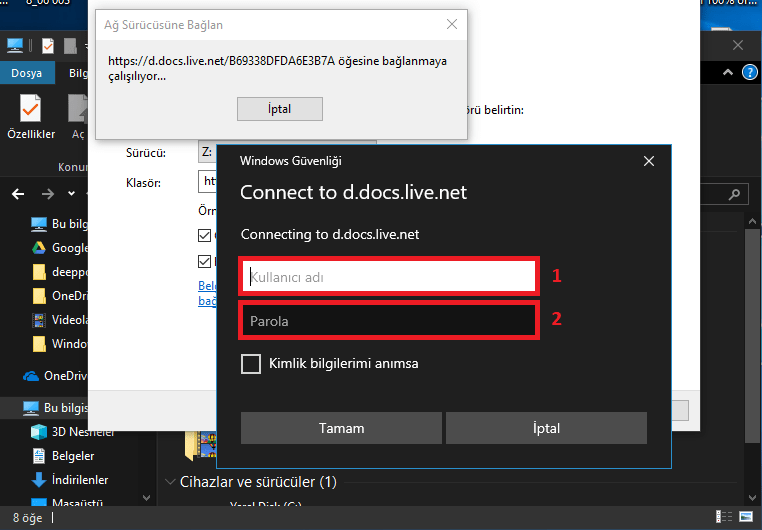Open Belgeler folder in navigation tree
762x530 pixels.
point(62,456)
